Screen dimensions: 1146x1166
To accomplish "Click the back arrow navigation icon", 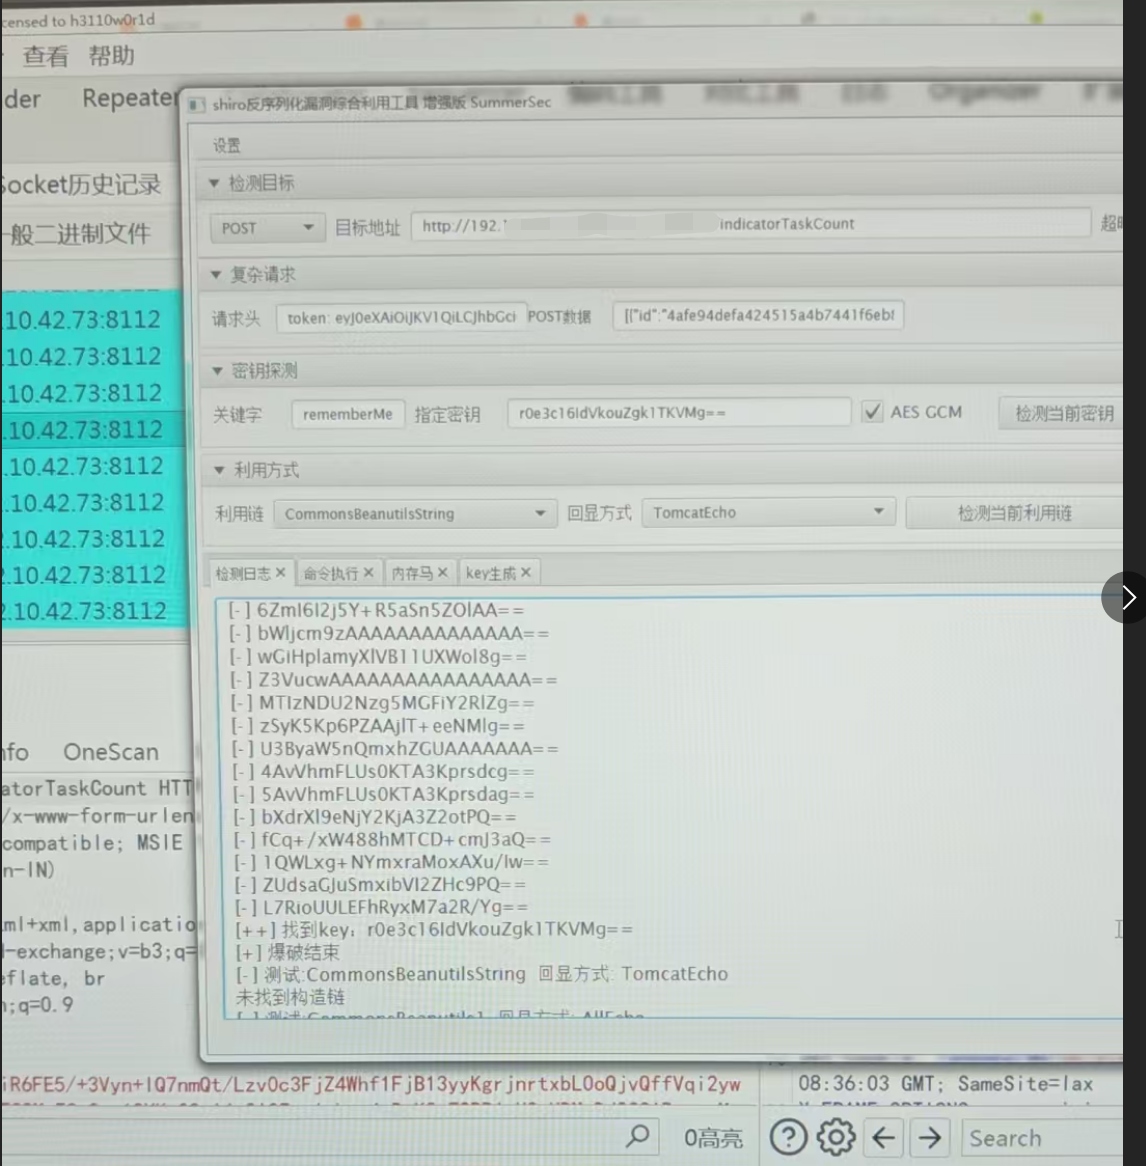I will coord(884,1137).
